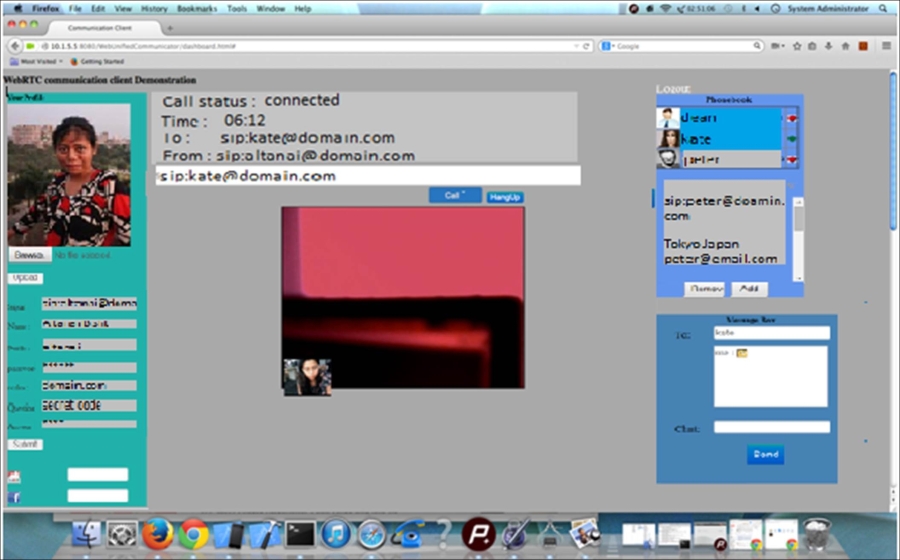Click the green status icon next to Kate
This screenshot has width=900, height=560.
point(792,139)
